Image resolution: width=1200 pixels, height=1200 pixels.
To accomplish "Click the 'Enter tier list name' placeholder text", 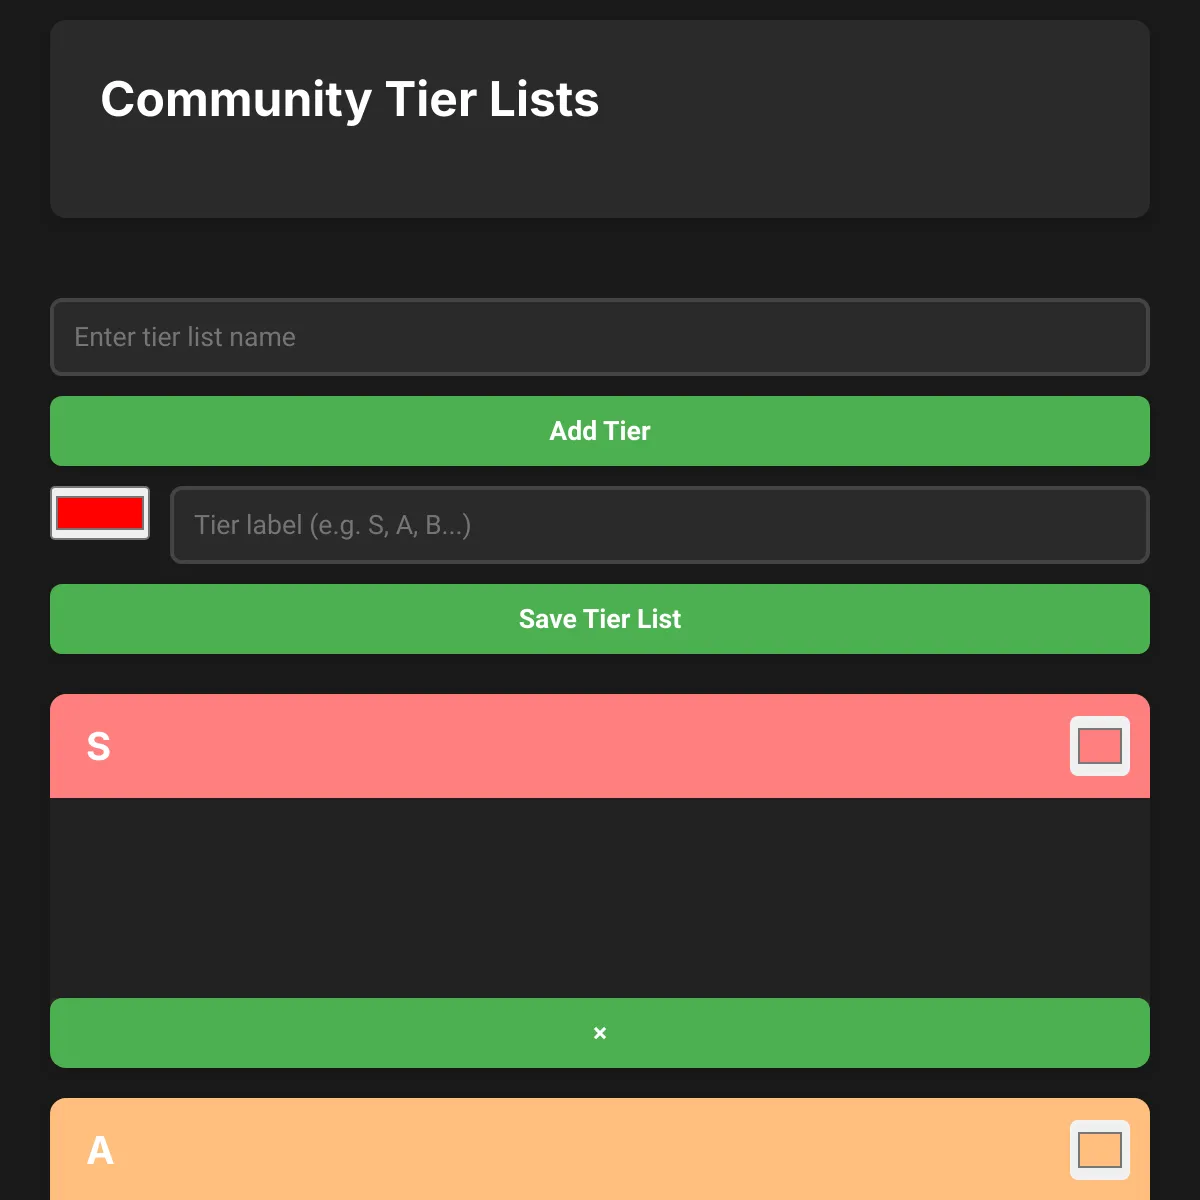I will click(x=185, y=337).
